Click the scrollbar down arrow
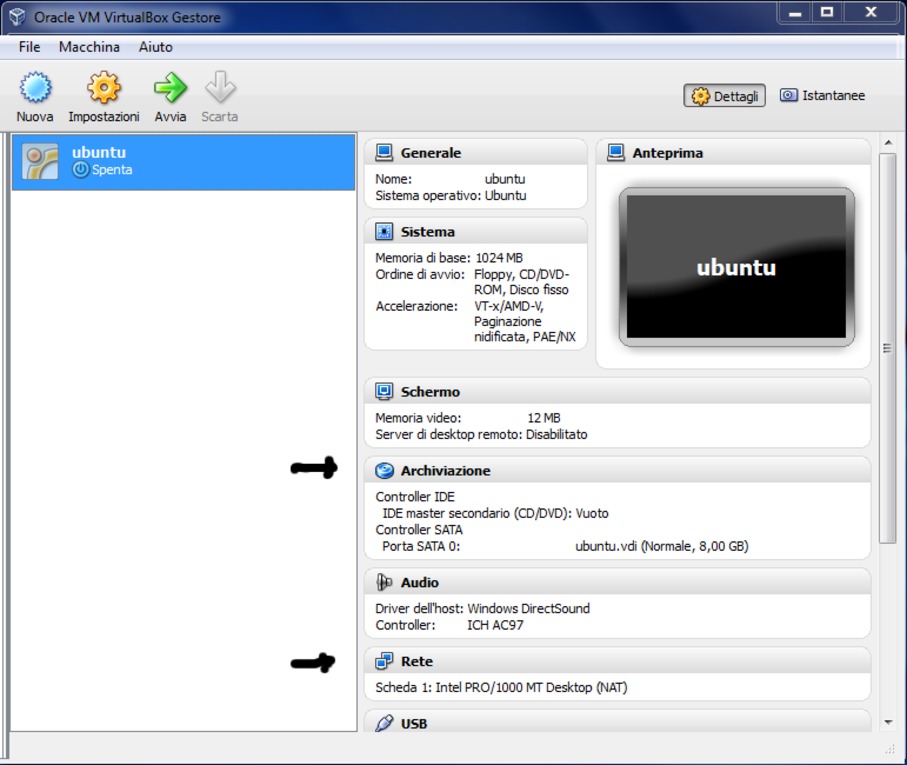Screen dimensions: 907x765 coord(888,722)
